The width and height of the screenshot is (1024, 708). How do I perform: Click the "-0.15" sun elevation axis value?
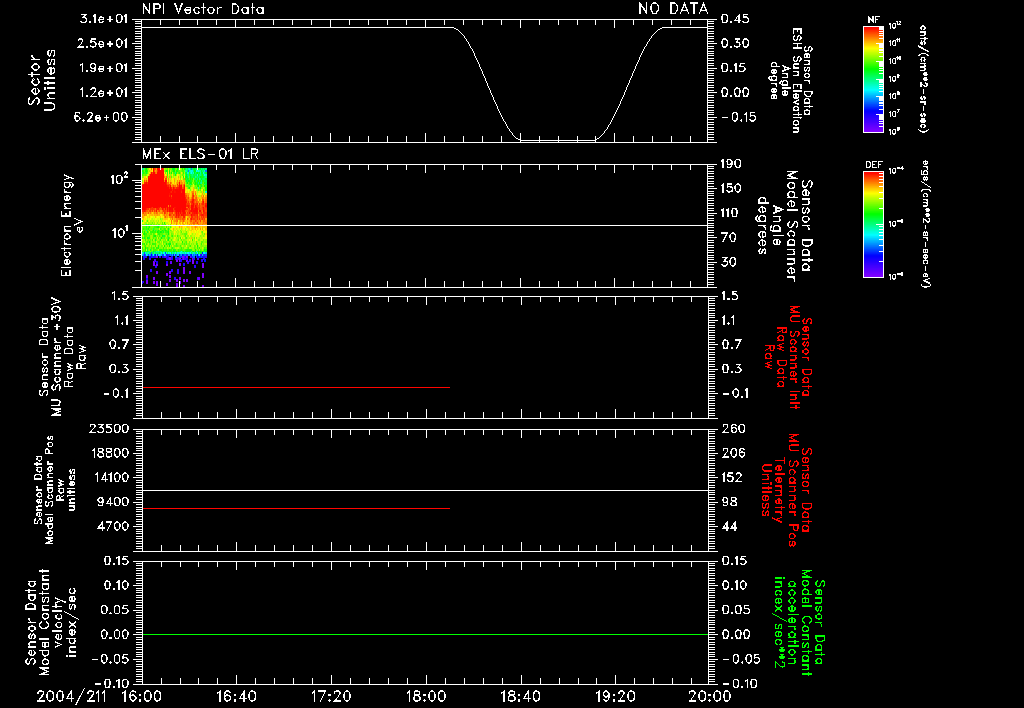point(738,118)
